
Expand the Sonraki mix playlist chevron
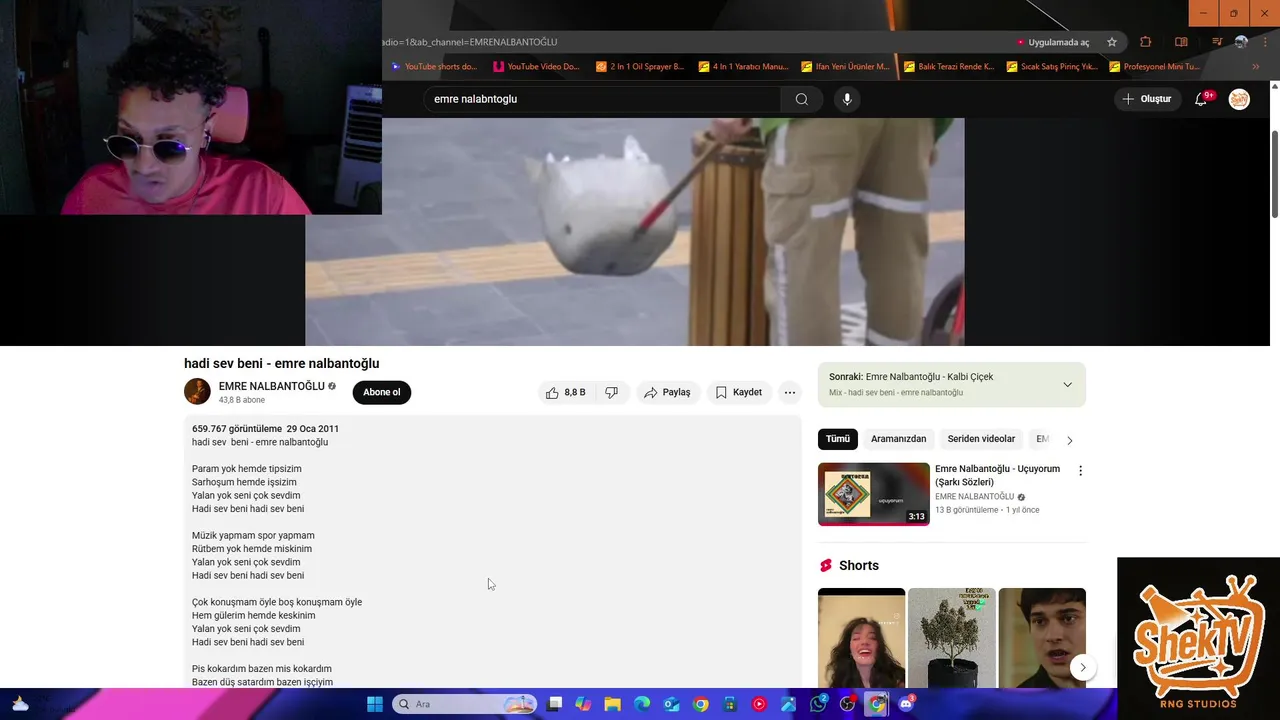(1067, 385)
